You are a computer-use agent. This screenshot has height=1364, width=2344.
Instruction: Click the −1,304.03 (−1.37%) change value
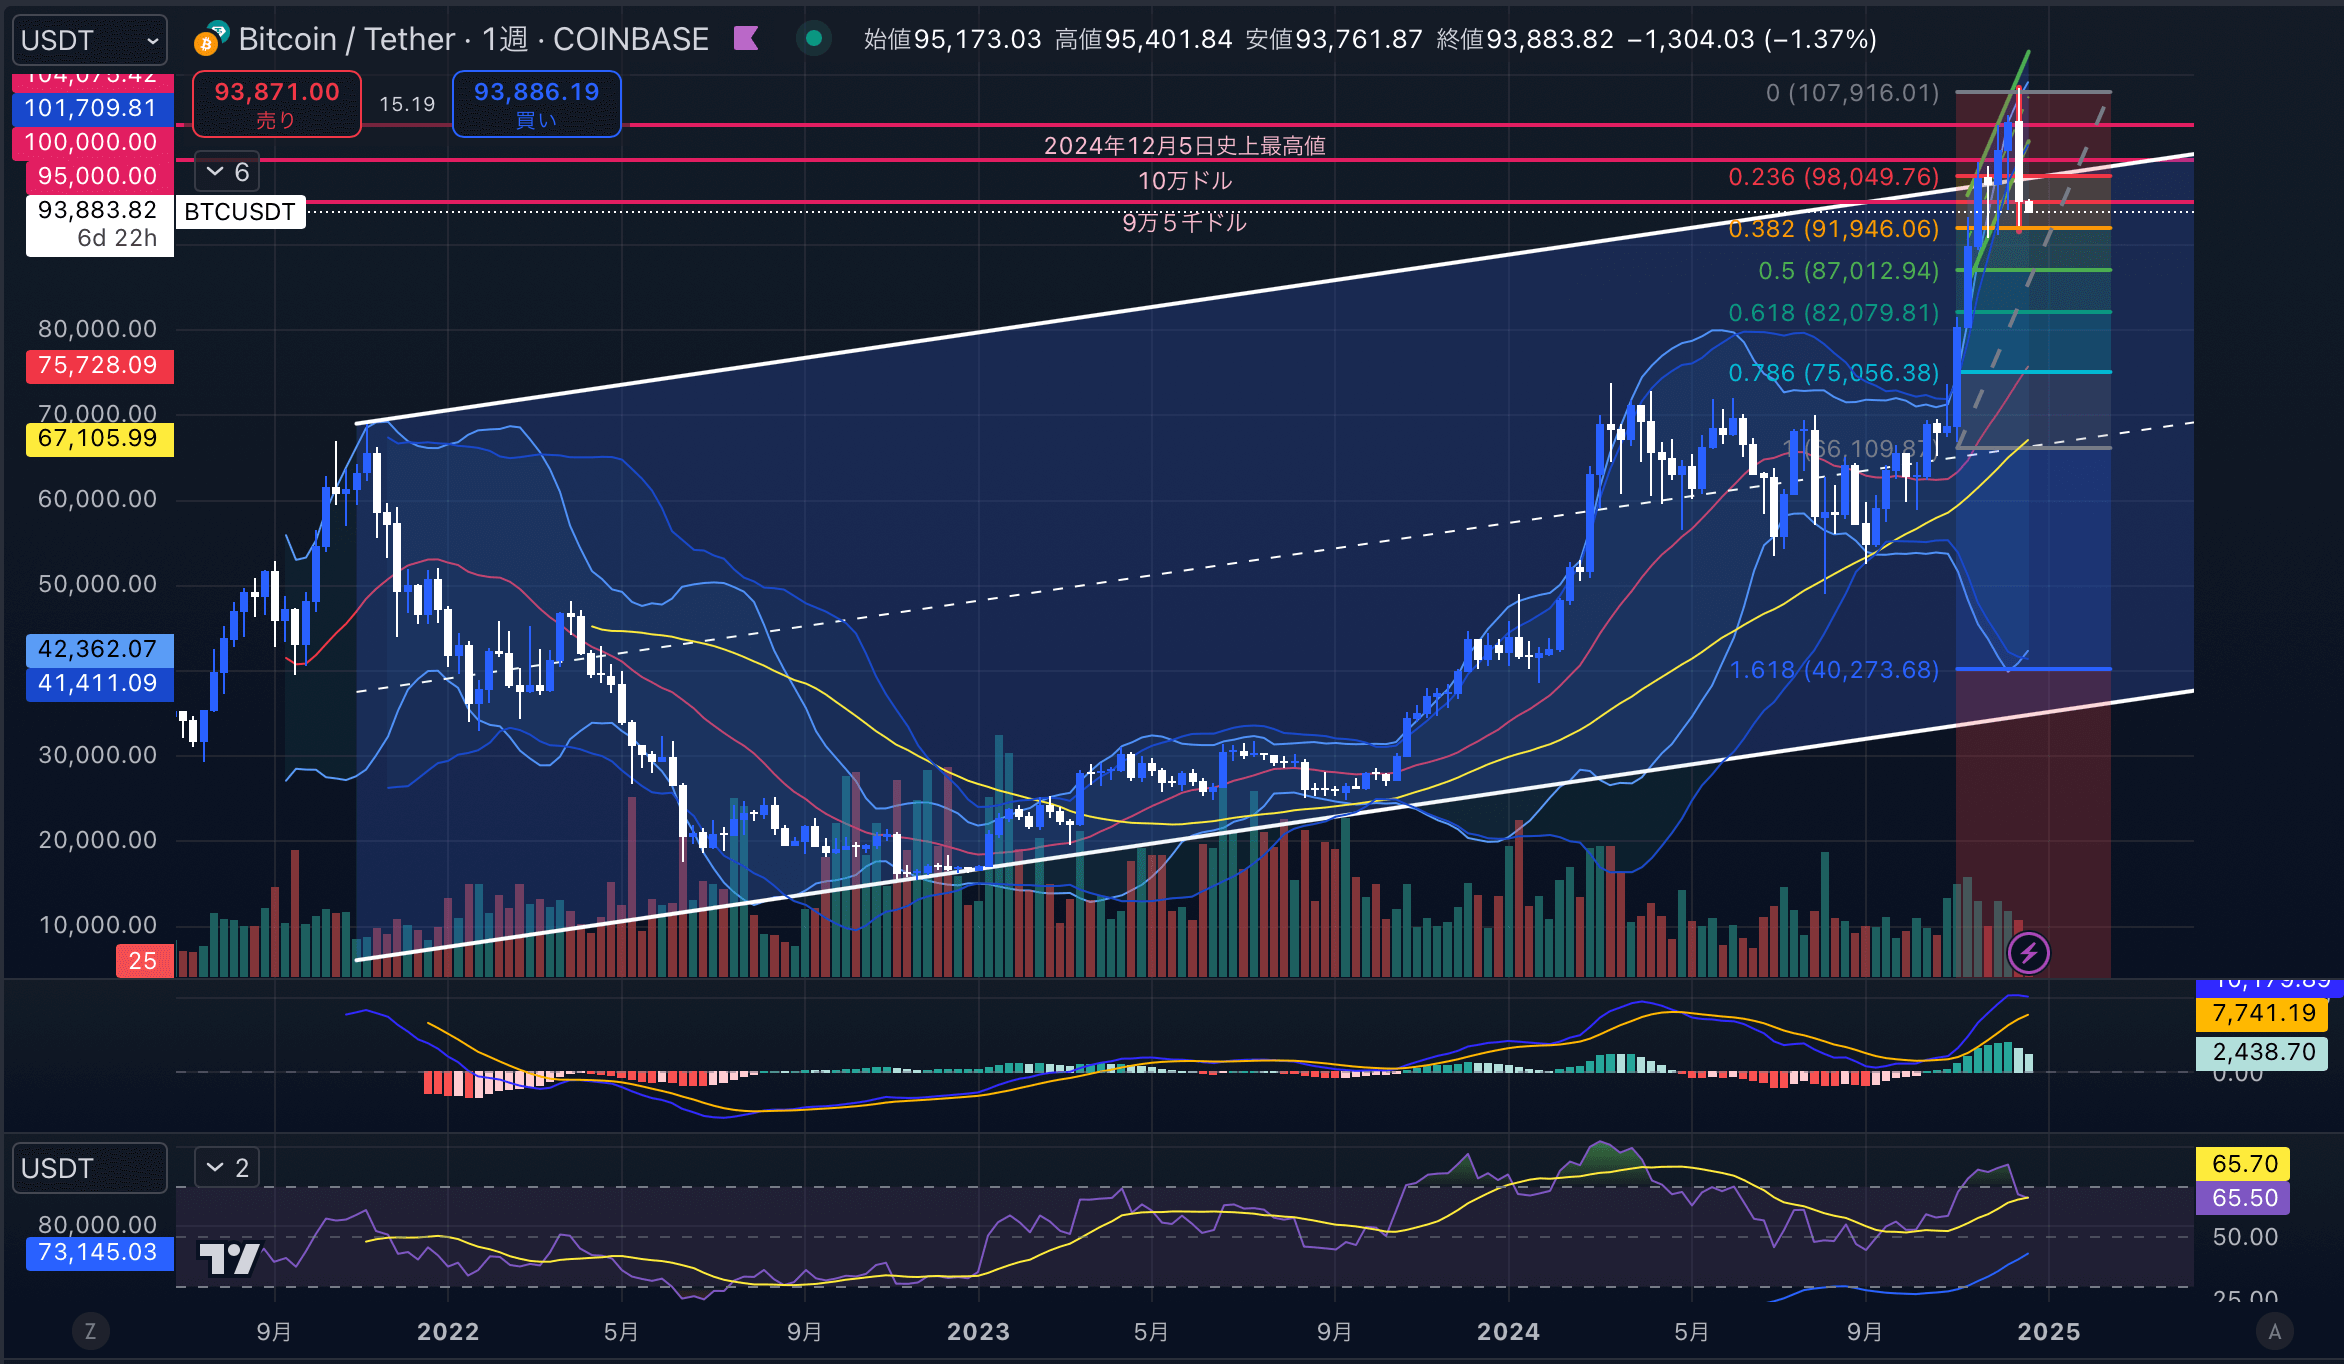click(x=1752, y=39)
